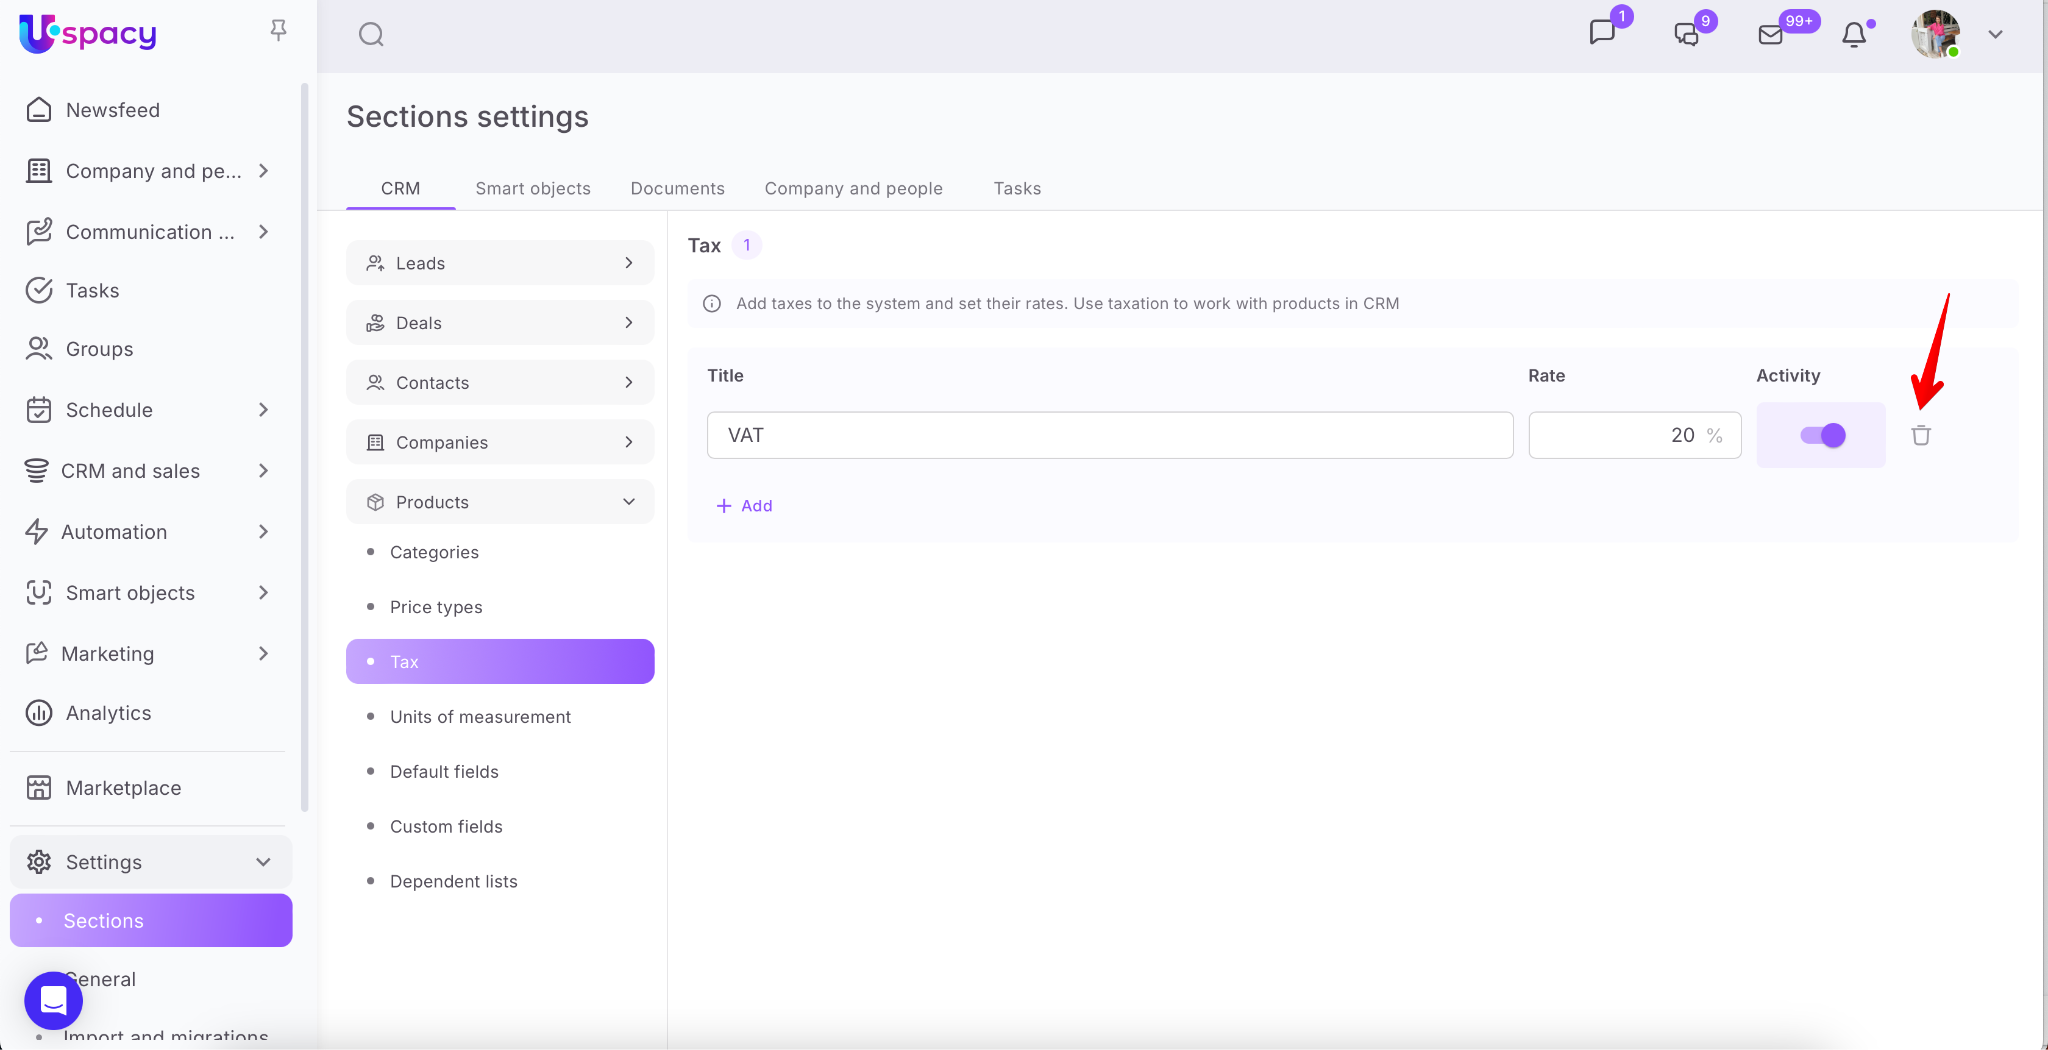Open group conversations icon with badge 9
The image size is (2048, 1050).
tap(1686, 35)
